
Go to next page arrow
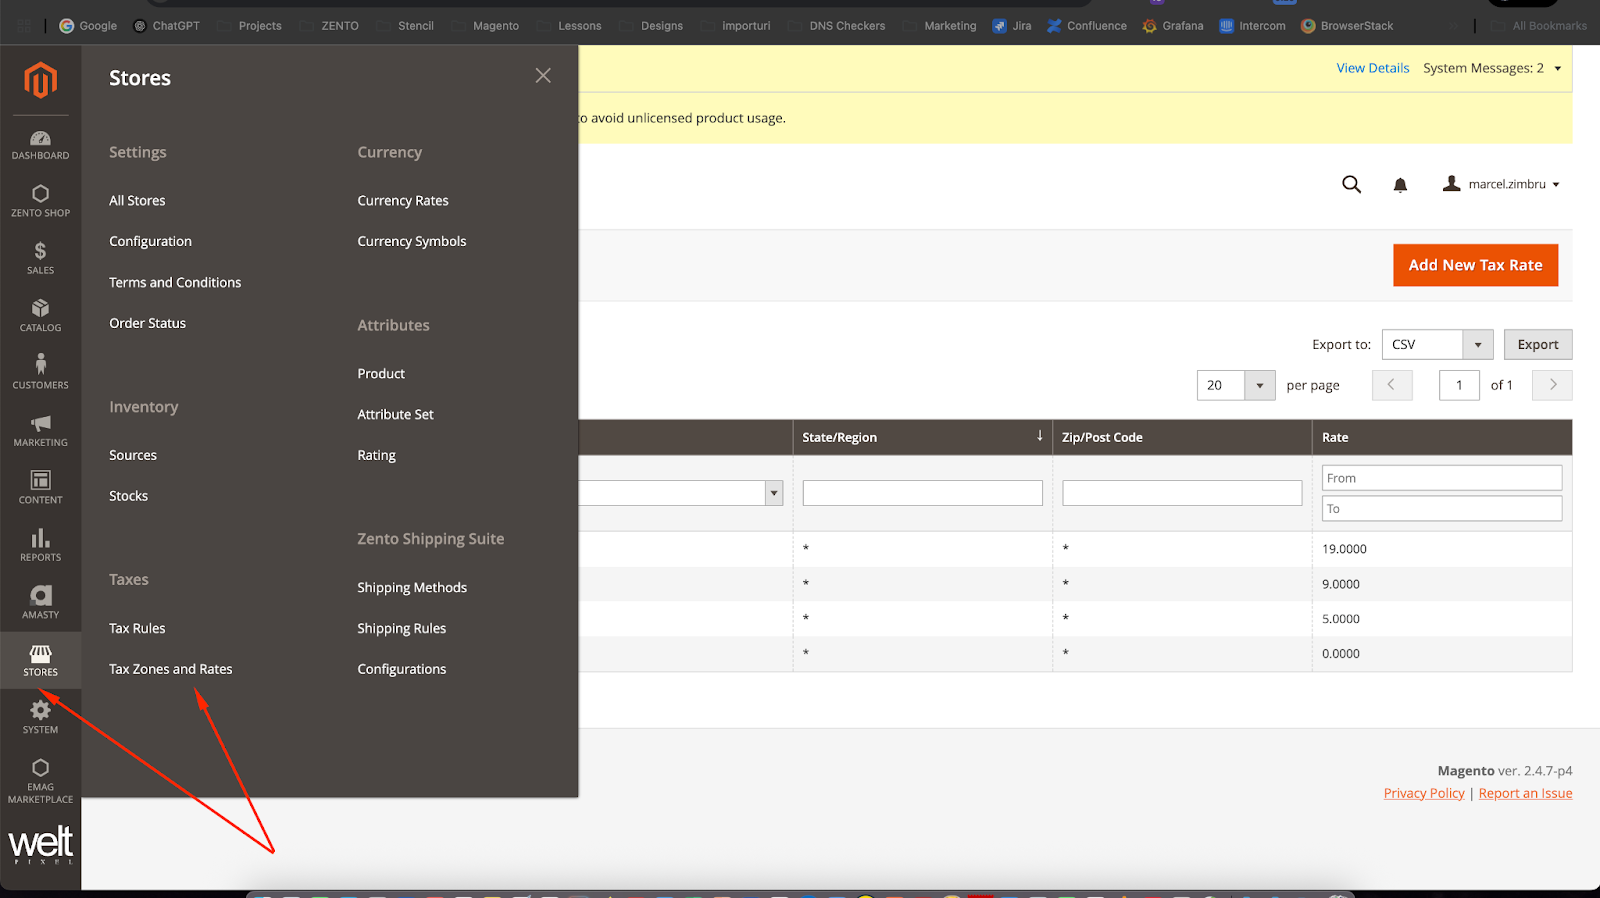pos(1552,385)
